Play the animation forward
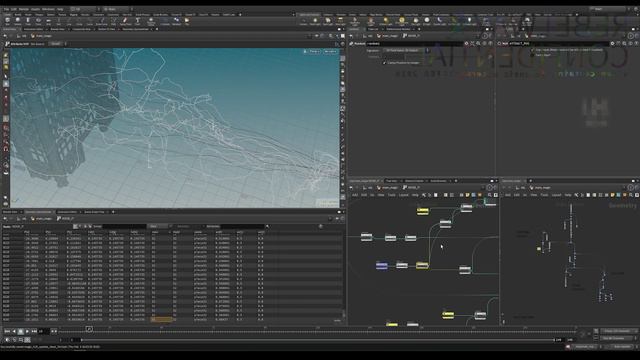The width and height of the screenshot is (640, 360). click(x=27, y=331)
